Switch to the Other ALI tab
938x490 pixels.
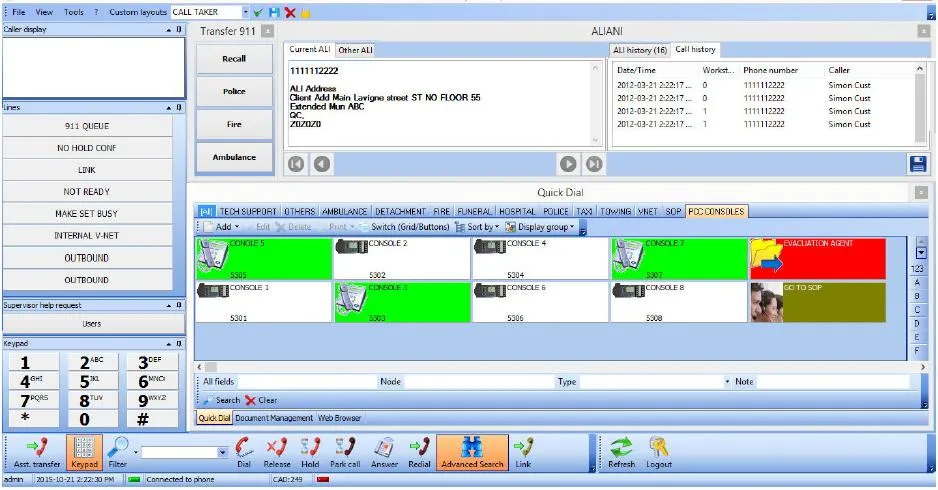[x=355, y=50]
